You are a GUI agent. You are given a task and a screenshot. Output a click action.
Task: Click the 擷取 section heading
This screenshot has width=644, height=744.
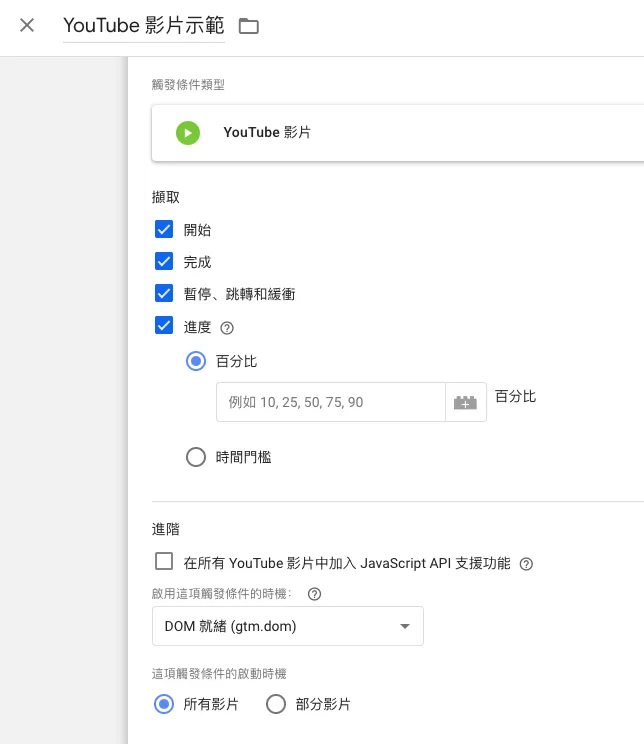tap(166, 197)
